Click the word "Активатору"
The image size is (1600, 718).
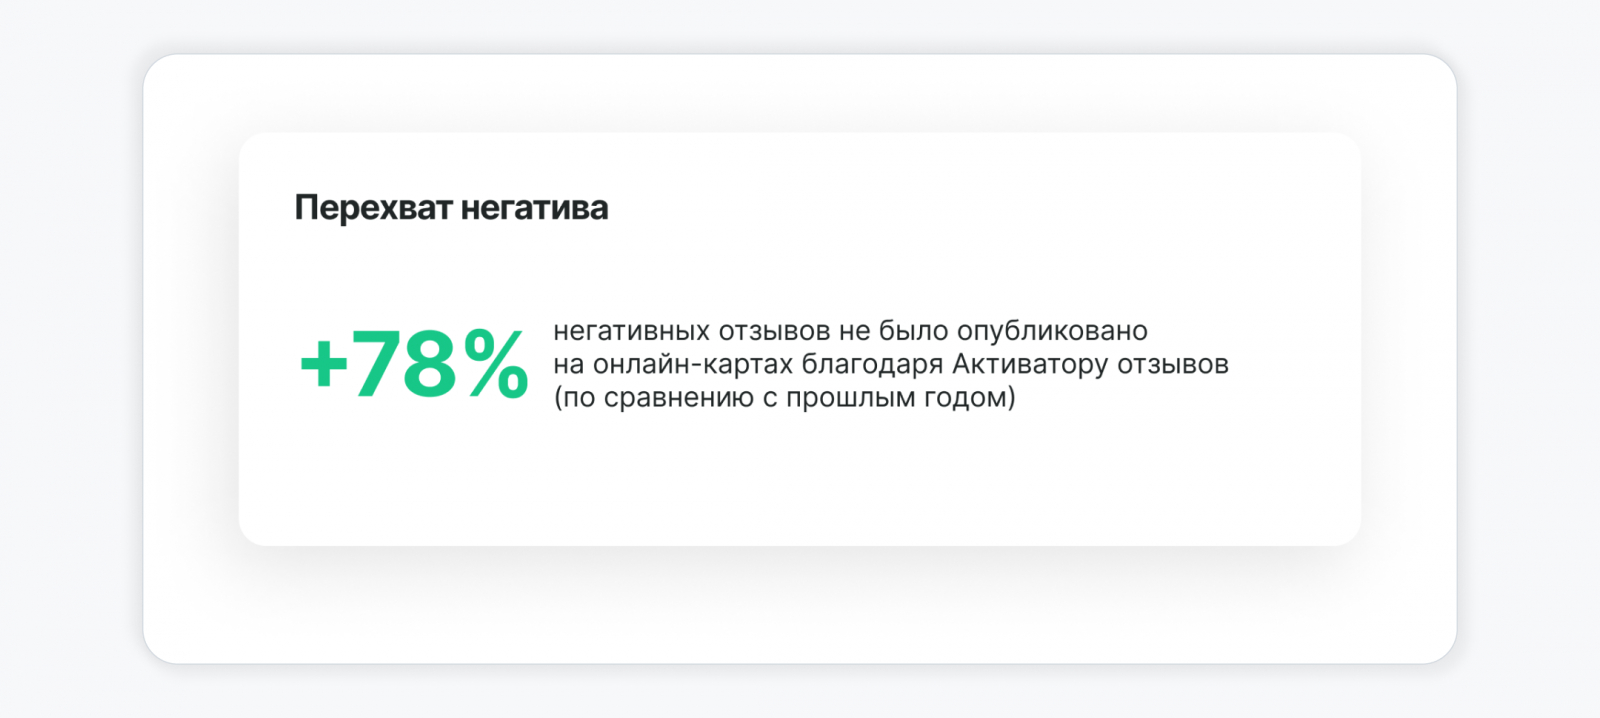[x=1030, y=364]
